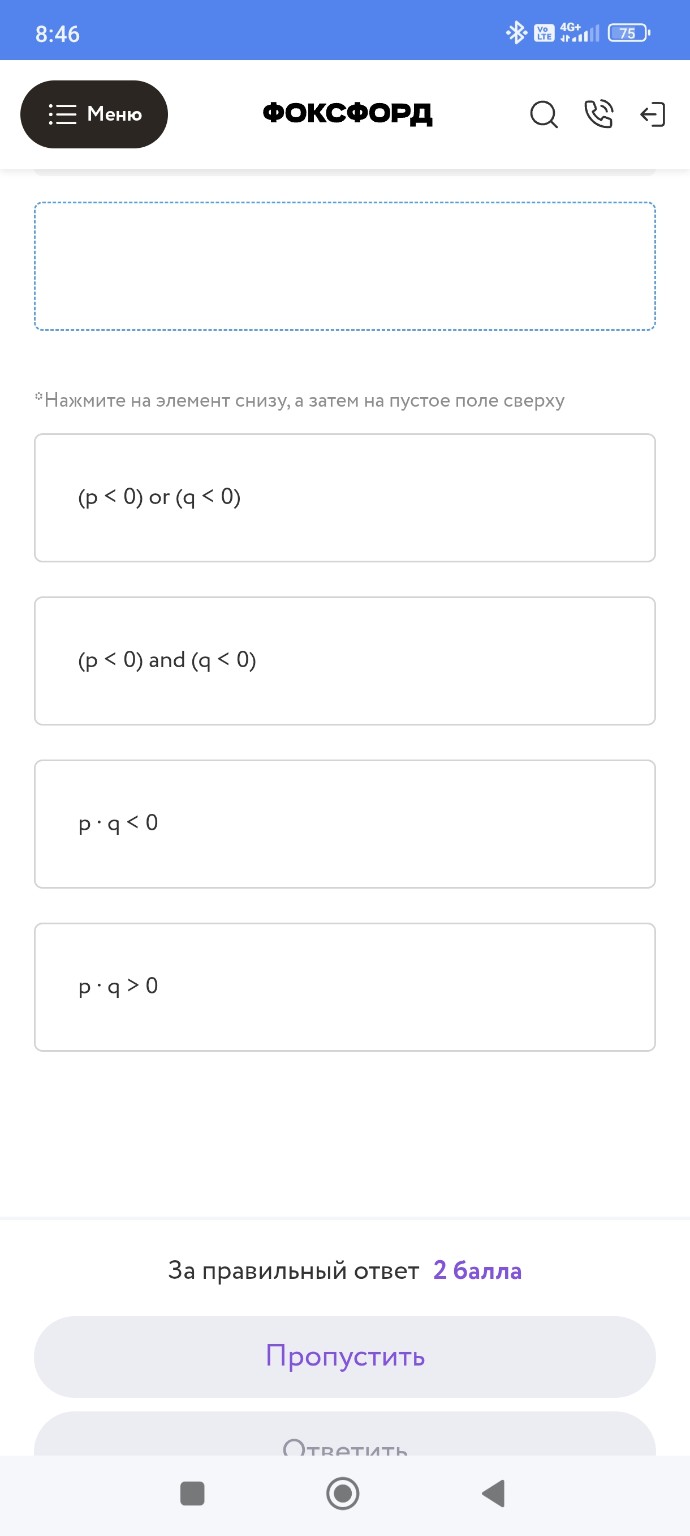Screen dimensions: 690x1536
Task: Tap the Android back navigation triangle
Action: [x=493, y=1493]
